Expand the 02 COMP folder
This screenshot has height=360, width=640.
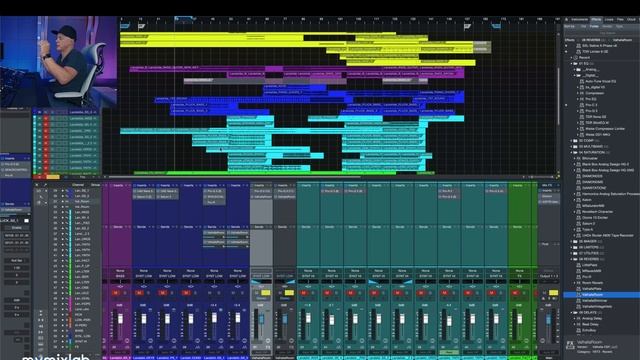pos(571,140)
